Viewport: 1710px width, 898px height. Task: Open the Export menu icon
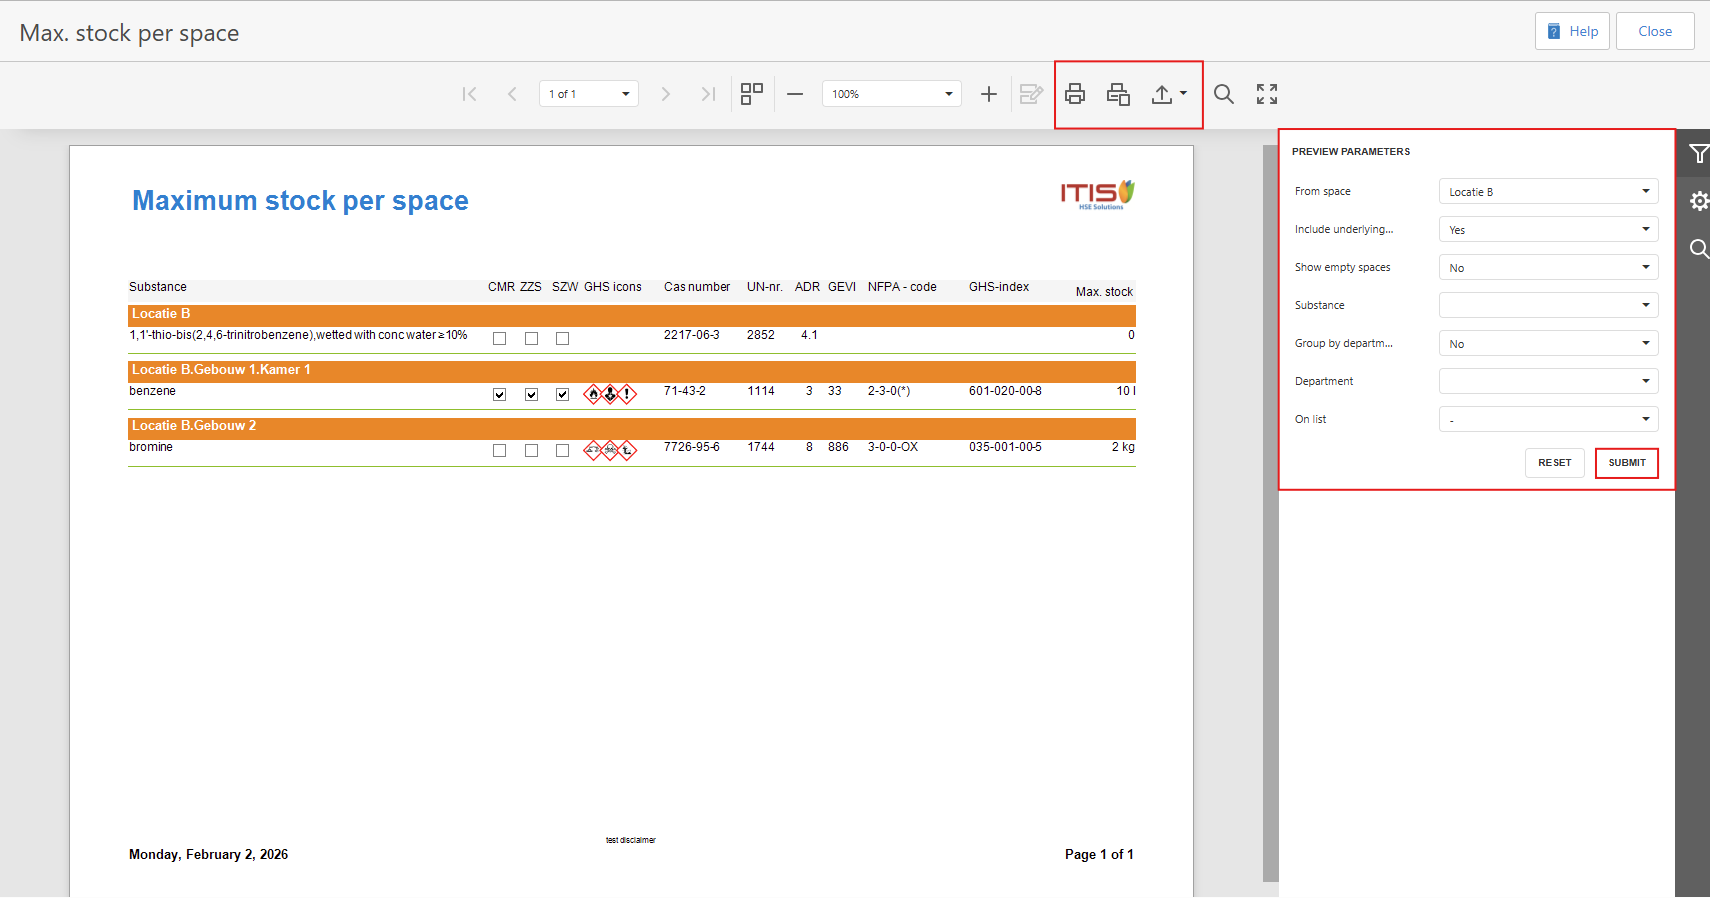(1167, 94)
